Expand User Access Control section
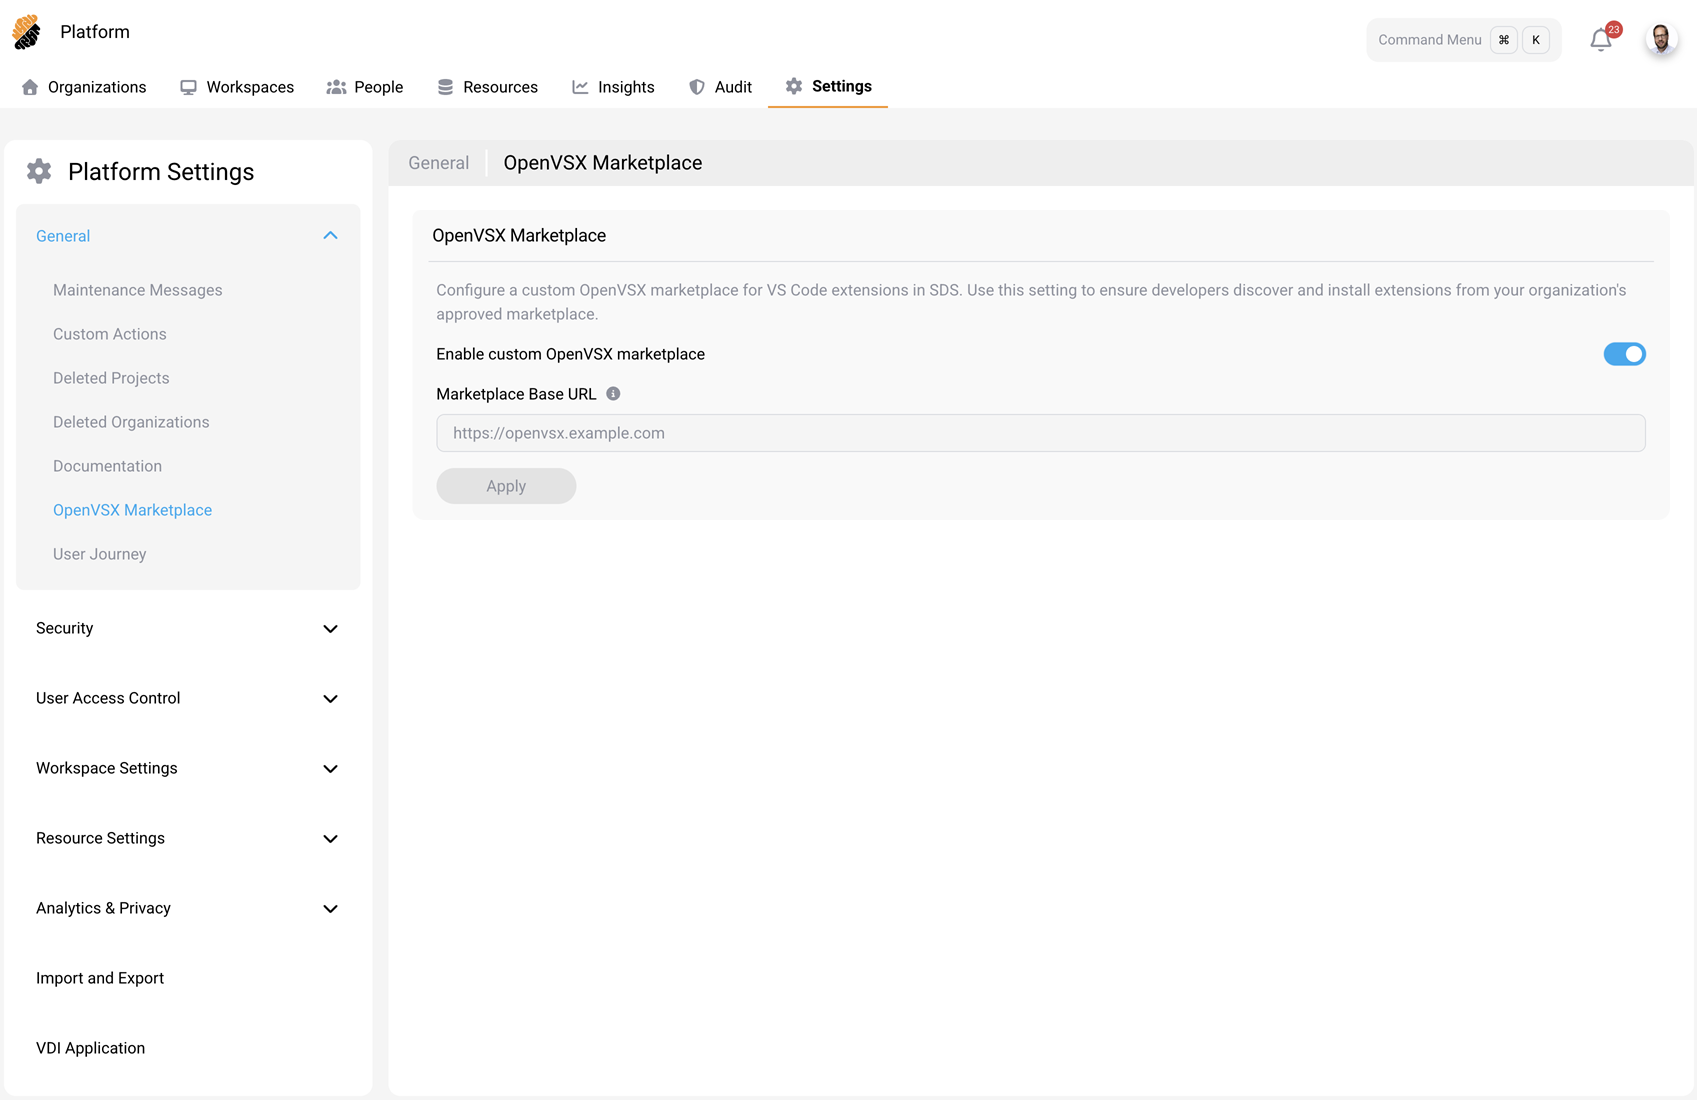Screen dimensions: 1697x1100 coord(188,698)
